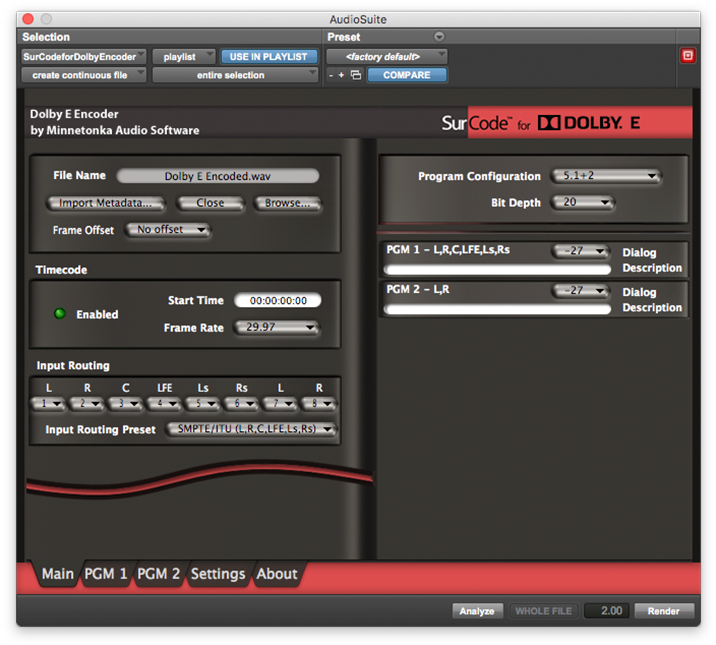Open the Frame Rate 29.97 dropdown
716x645 pixels.
point(277,327)
